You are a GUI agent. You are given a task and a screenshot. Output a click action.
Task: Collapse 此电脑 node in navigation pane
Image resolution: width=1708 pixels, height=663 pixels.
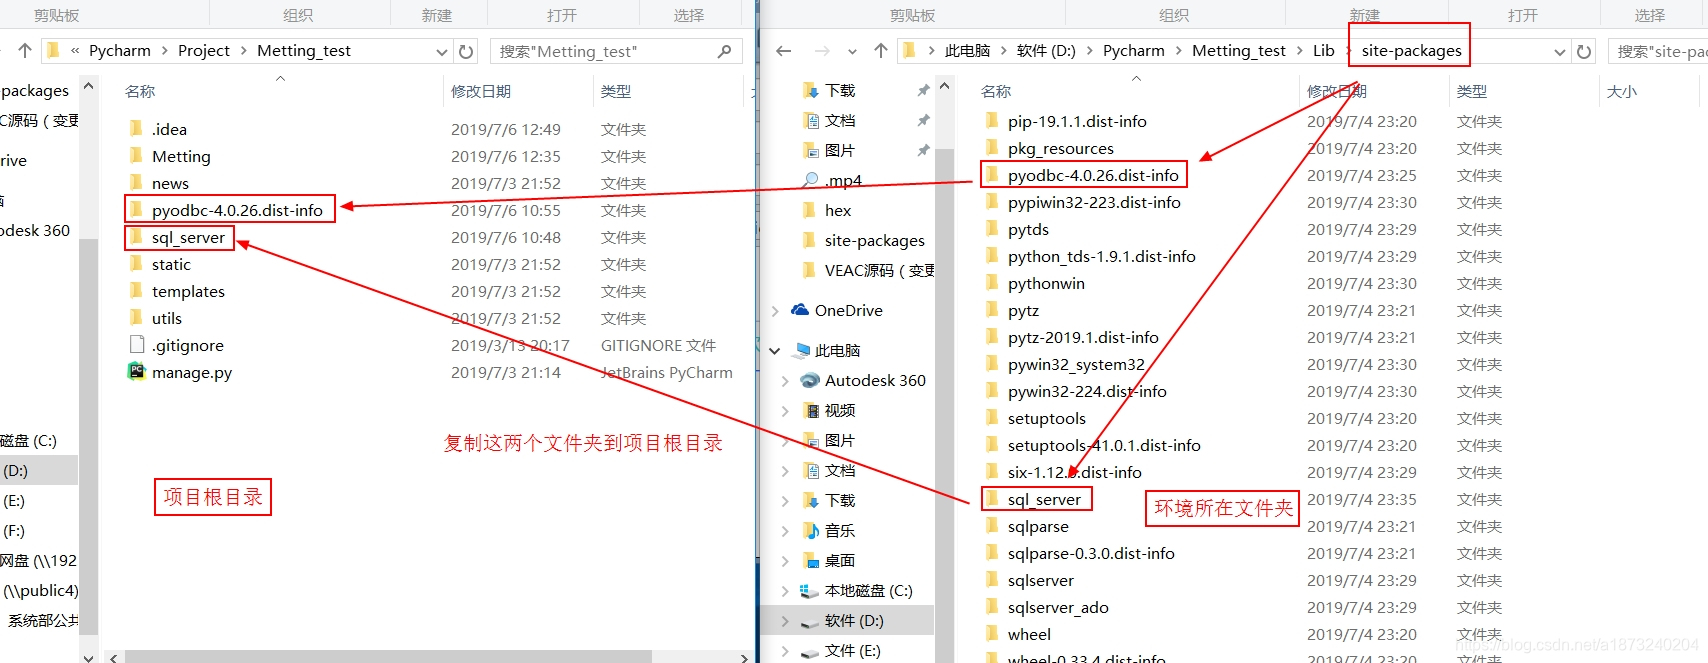tap(775, 351)
